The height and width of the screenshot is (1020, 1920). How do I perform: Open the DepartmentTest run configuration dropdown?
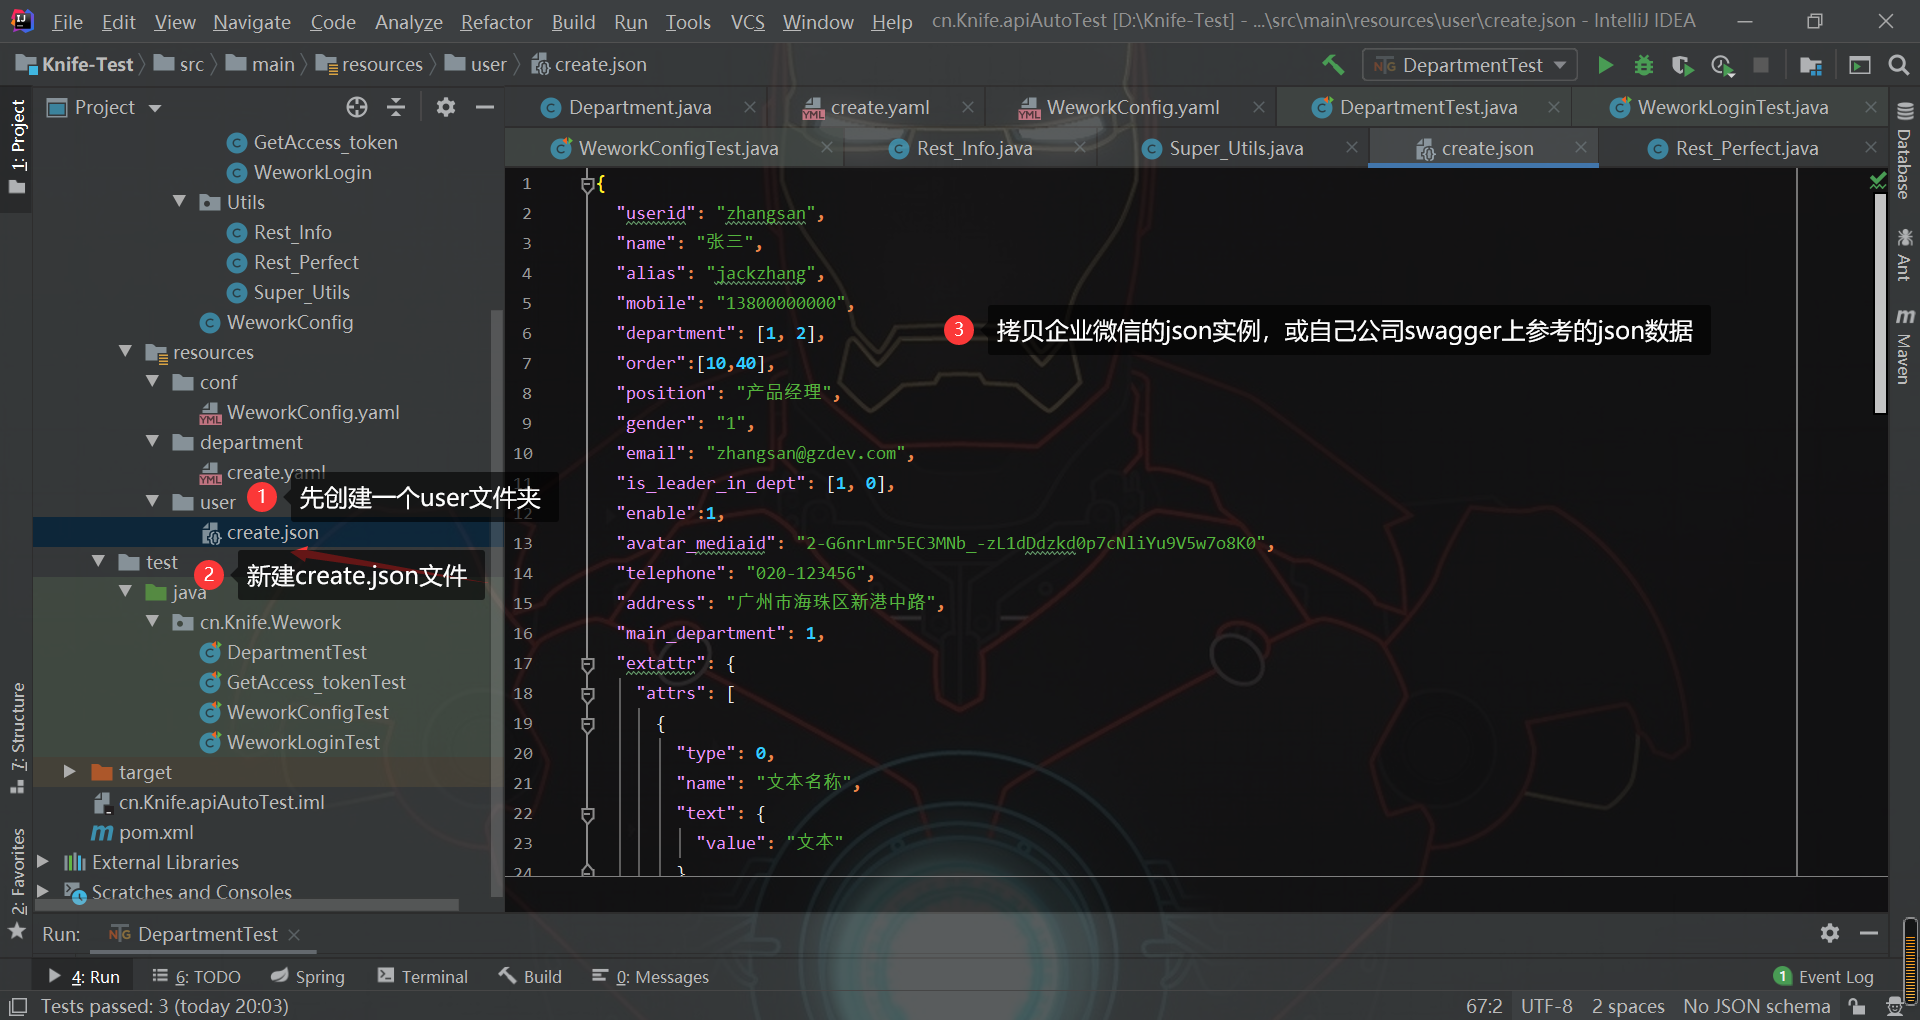[1470, 65]
